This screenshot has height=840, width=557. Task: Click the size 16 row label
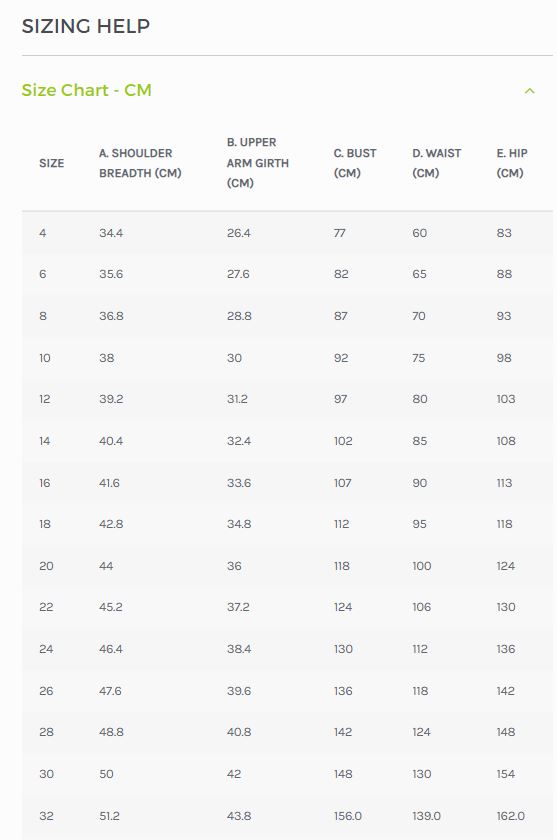coord(45,483)
